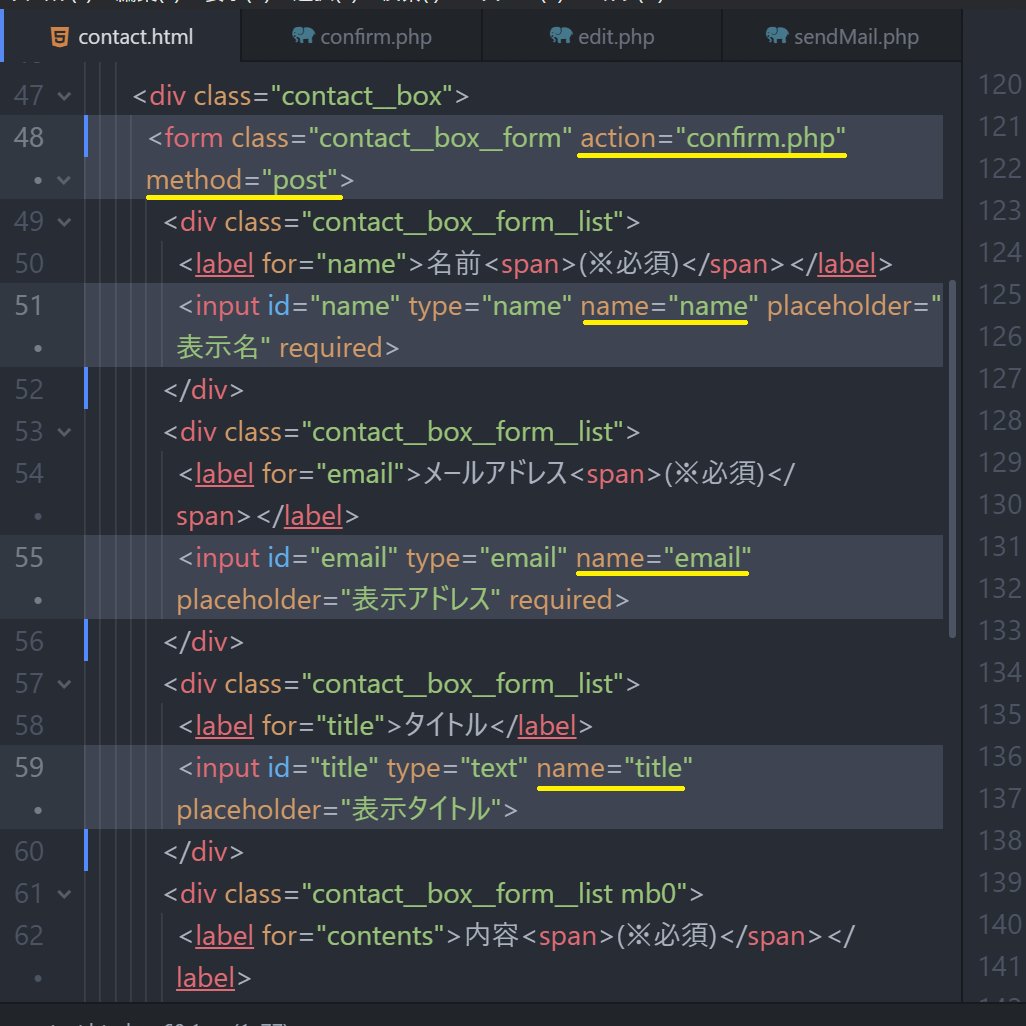Collapse the form fold arrow below line 48
This screenshot has width=1026, height=1026.
(x=64, y=180)
